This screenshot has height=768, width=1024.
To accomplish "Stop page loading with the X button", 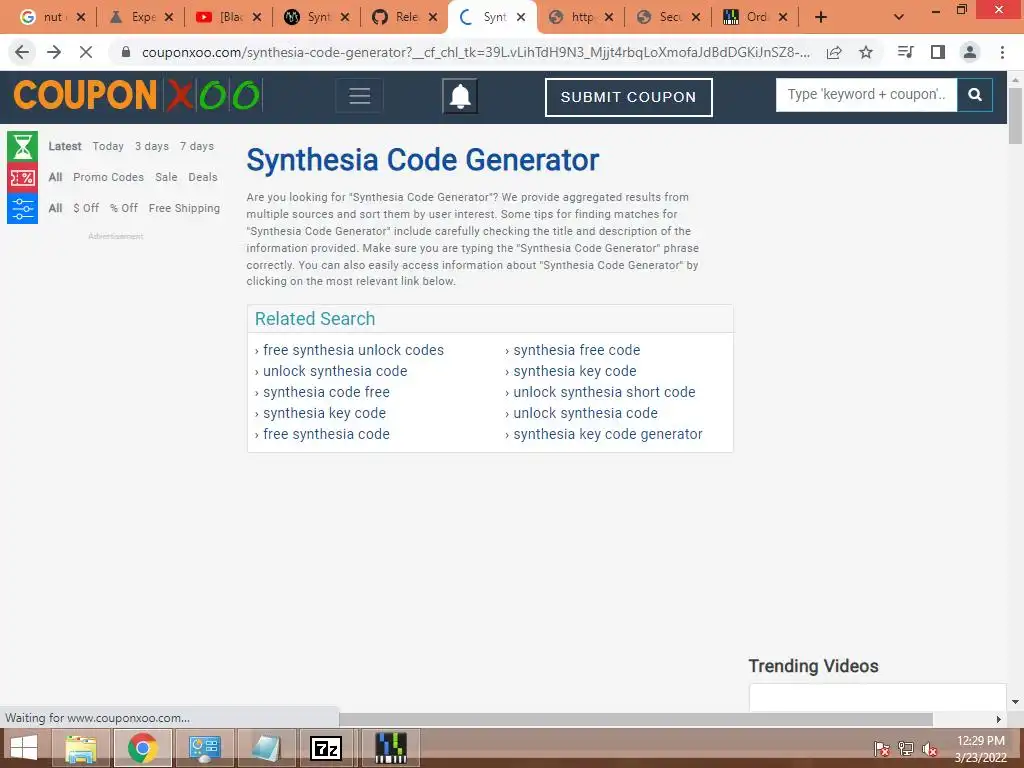I will pyautogui.click(x=86, y=52).
